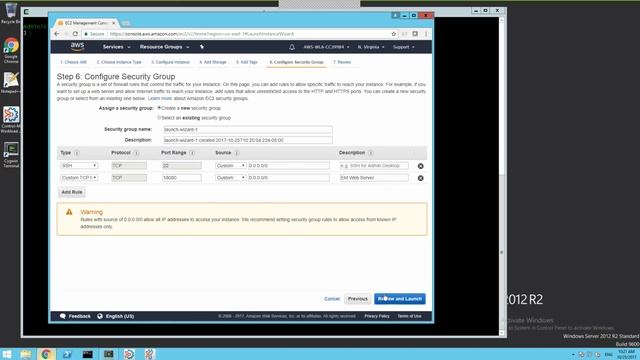The width and height of the screenshot is (640, 360).
Task: Click the port range field showing 18080
Action: 182,178
